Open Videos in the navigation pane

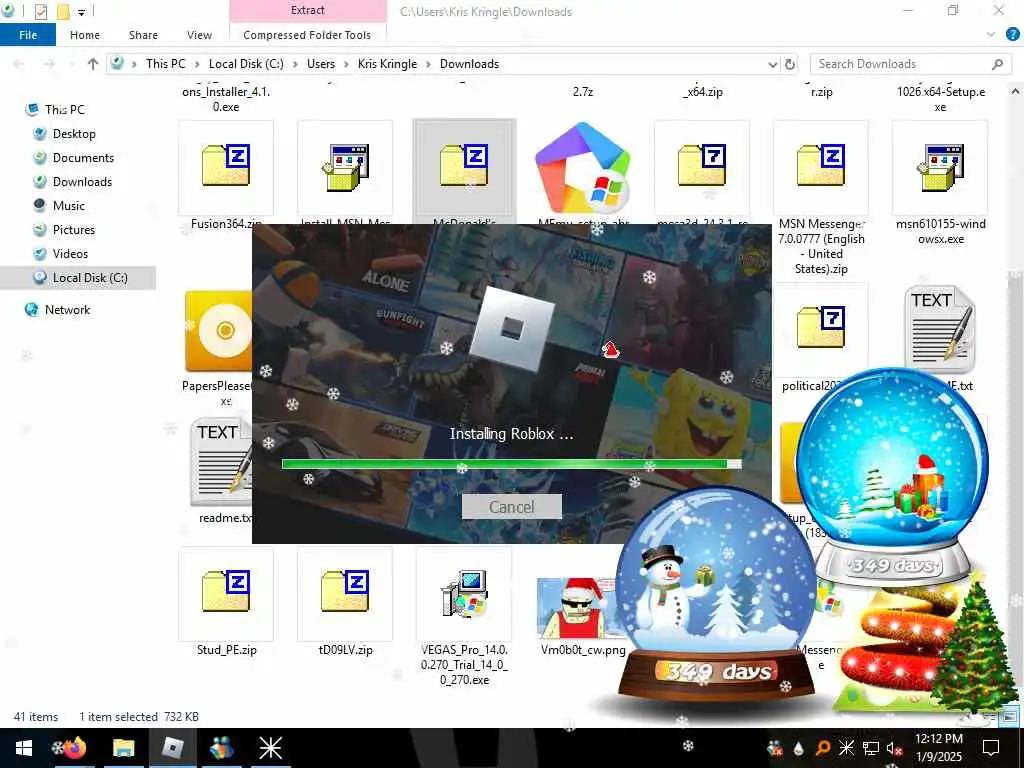[x=70, y=254]
